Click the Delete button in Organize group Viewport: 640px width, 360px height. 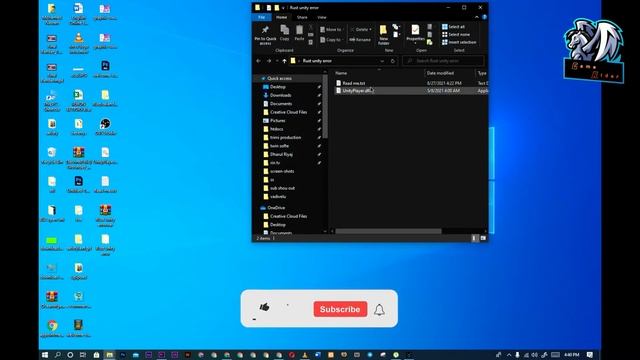click(x=361, y=29)
